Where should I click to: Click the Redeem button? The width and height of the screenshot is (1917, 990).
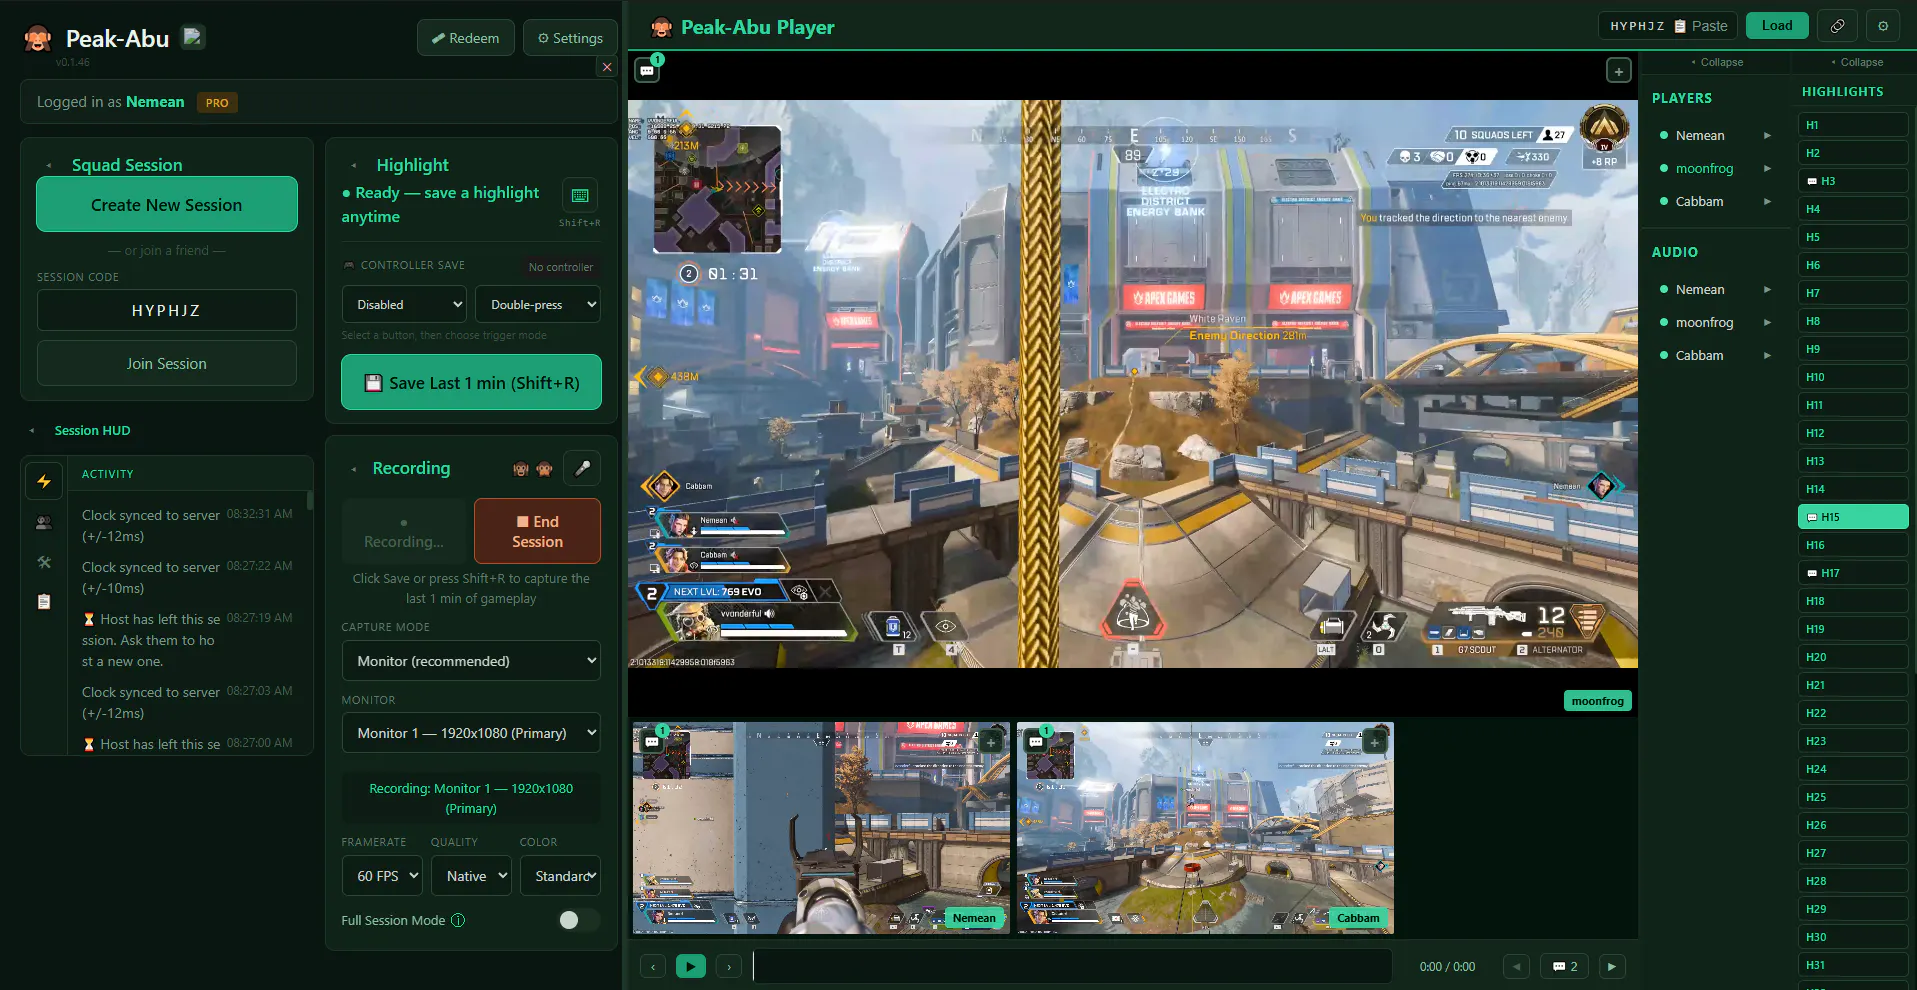click(x=466, y=38)
